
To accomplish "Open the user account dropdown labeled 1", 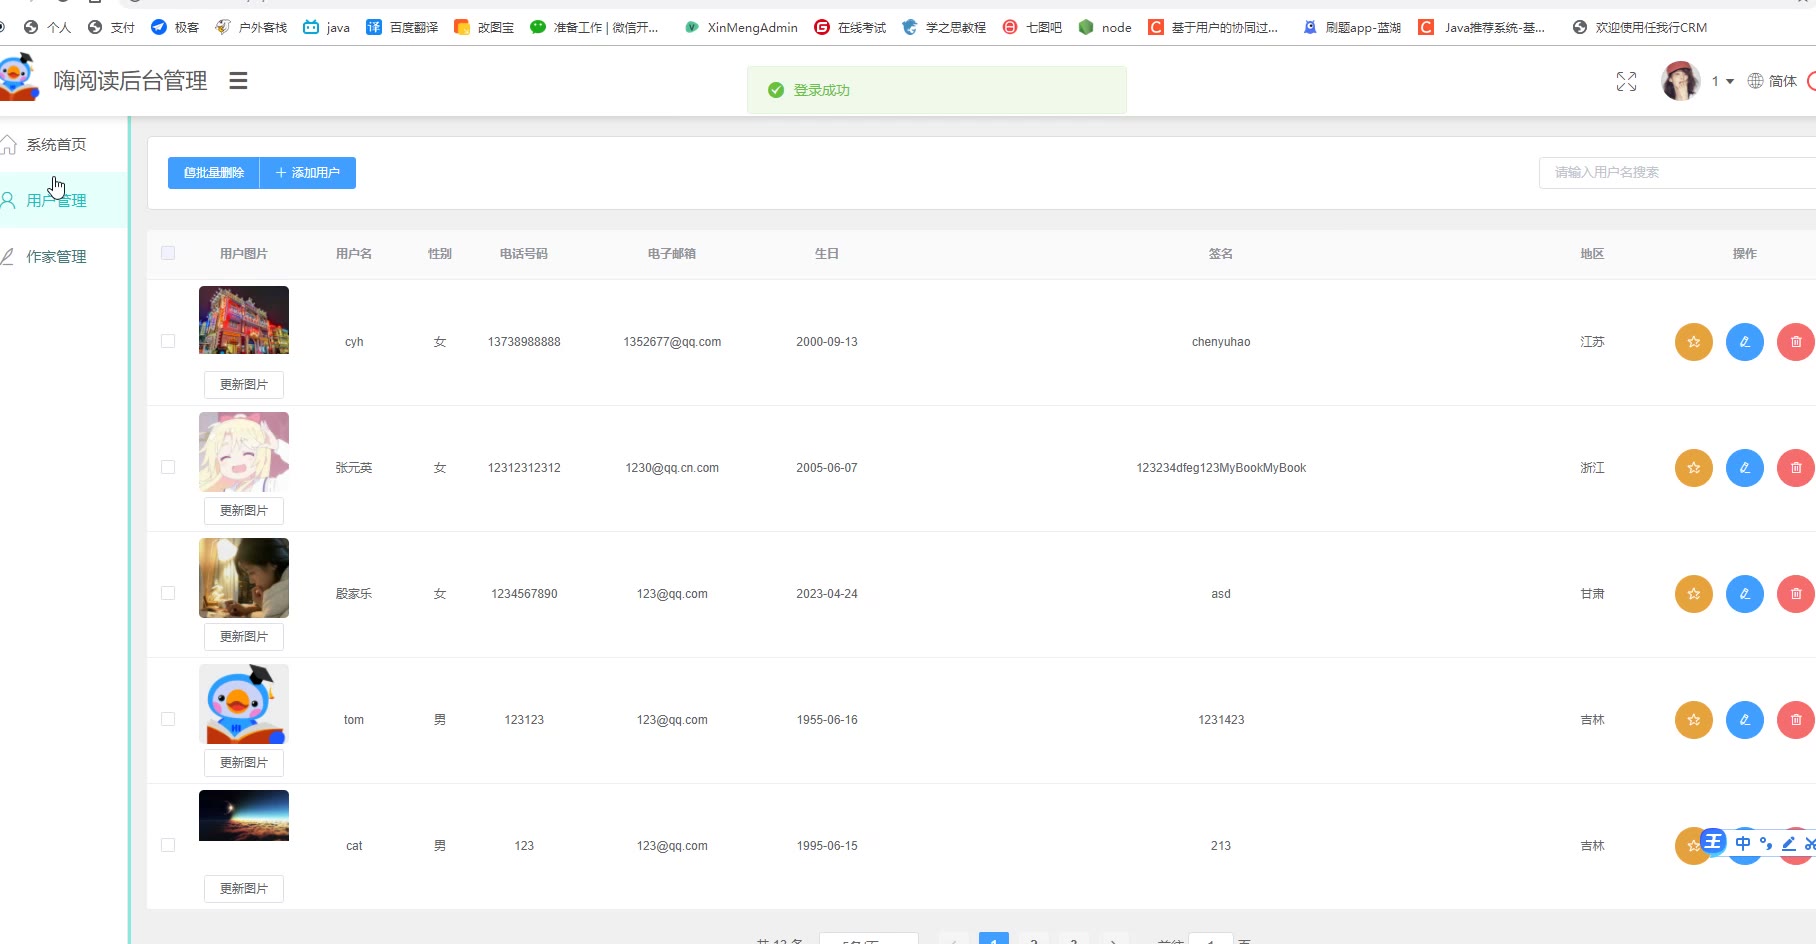I will pos(1722,81).
